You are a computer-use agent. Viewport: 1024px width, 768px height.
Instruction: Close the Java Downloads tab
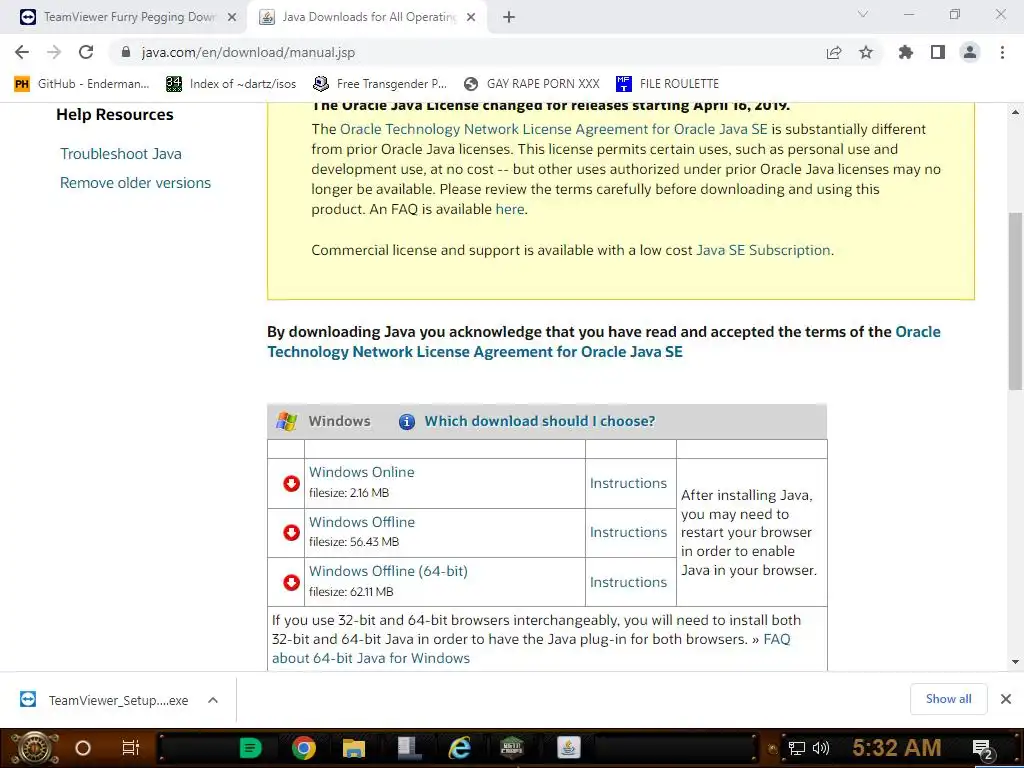[471, 17]
